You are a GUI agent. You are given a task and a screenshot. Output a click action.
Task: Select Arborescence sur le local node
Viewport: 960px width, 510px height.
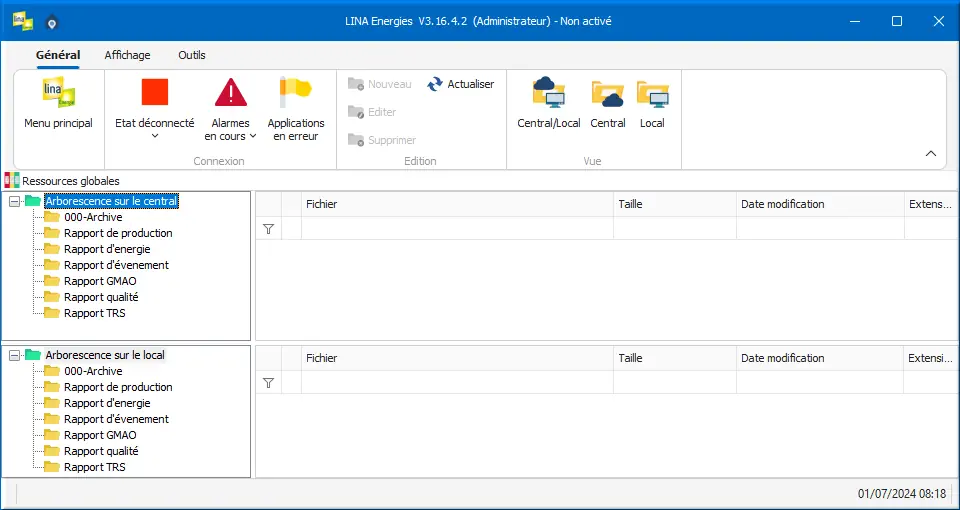(x=105, y=355)
